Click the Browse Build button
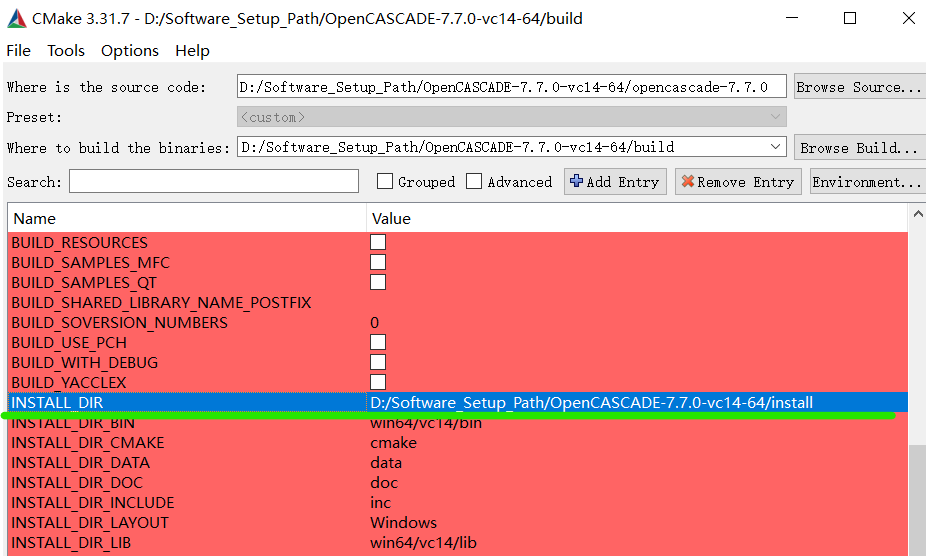Image resolution: width=926 pixels, height=556 pixels. coord(860,148)
